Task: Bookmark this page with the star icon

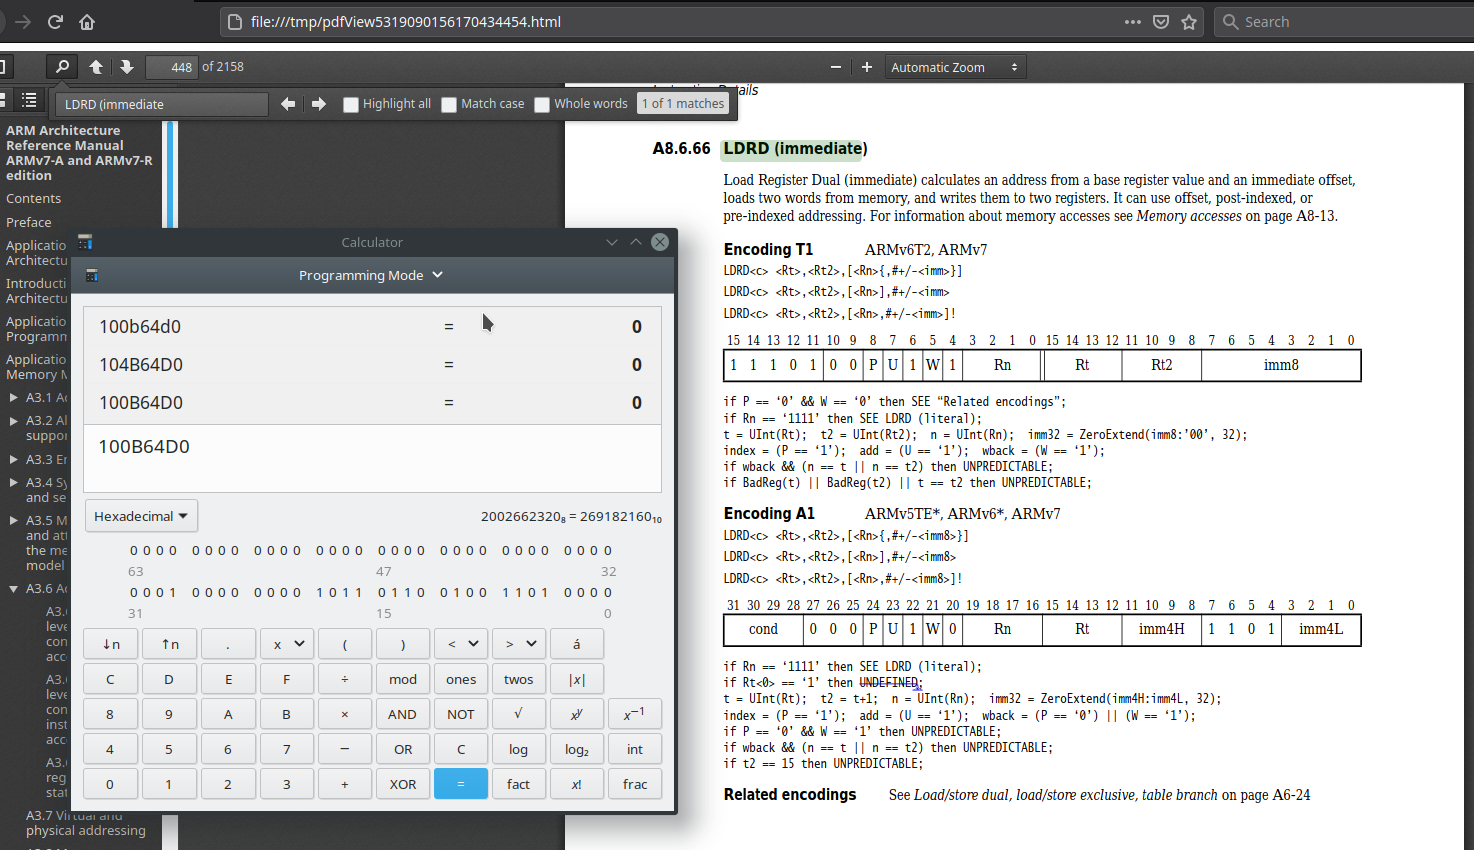Action: coord(1189,21)
